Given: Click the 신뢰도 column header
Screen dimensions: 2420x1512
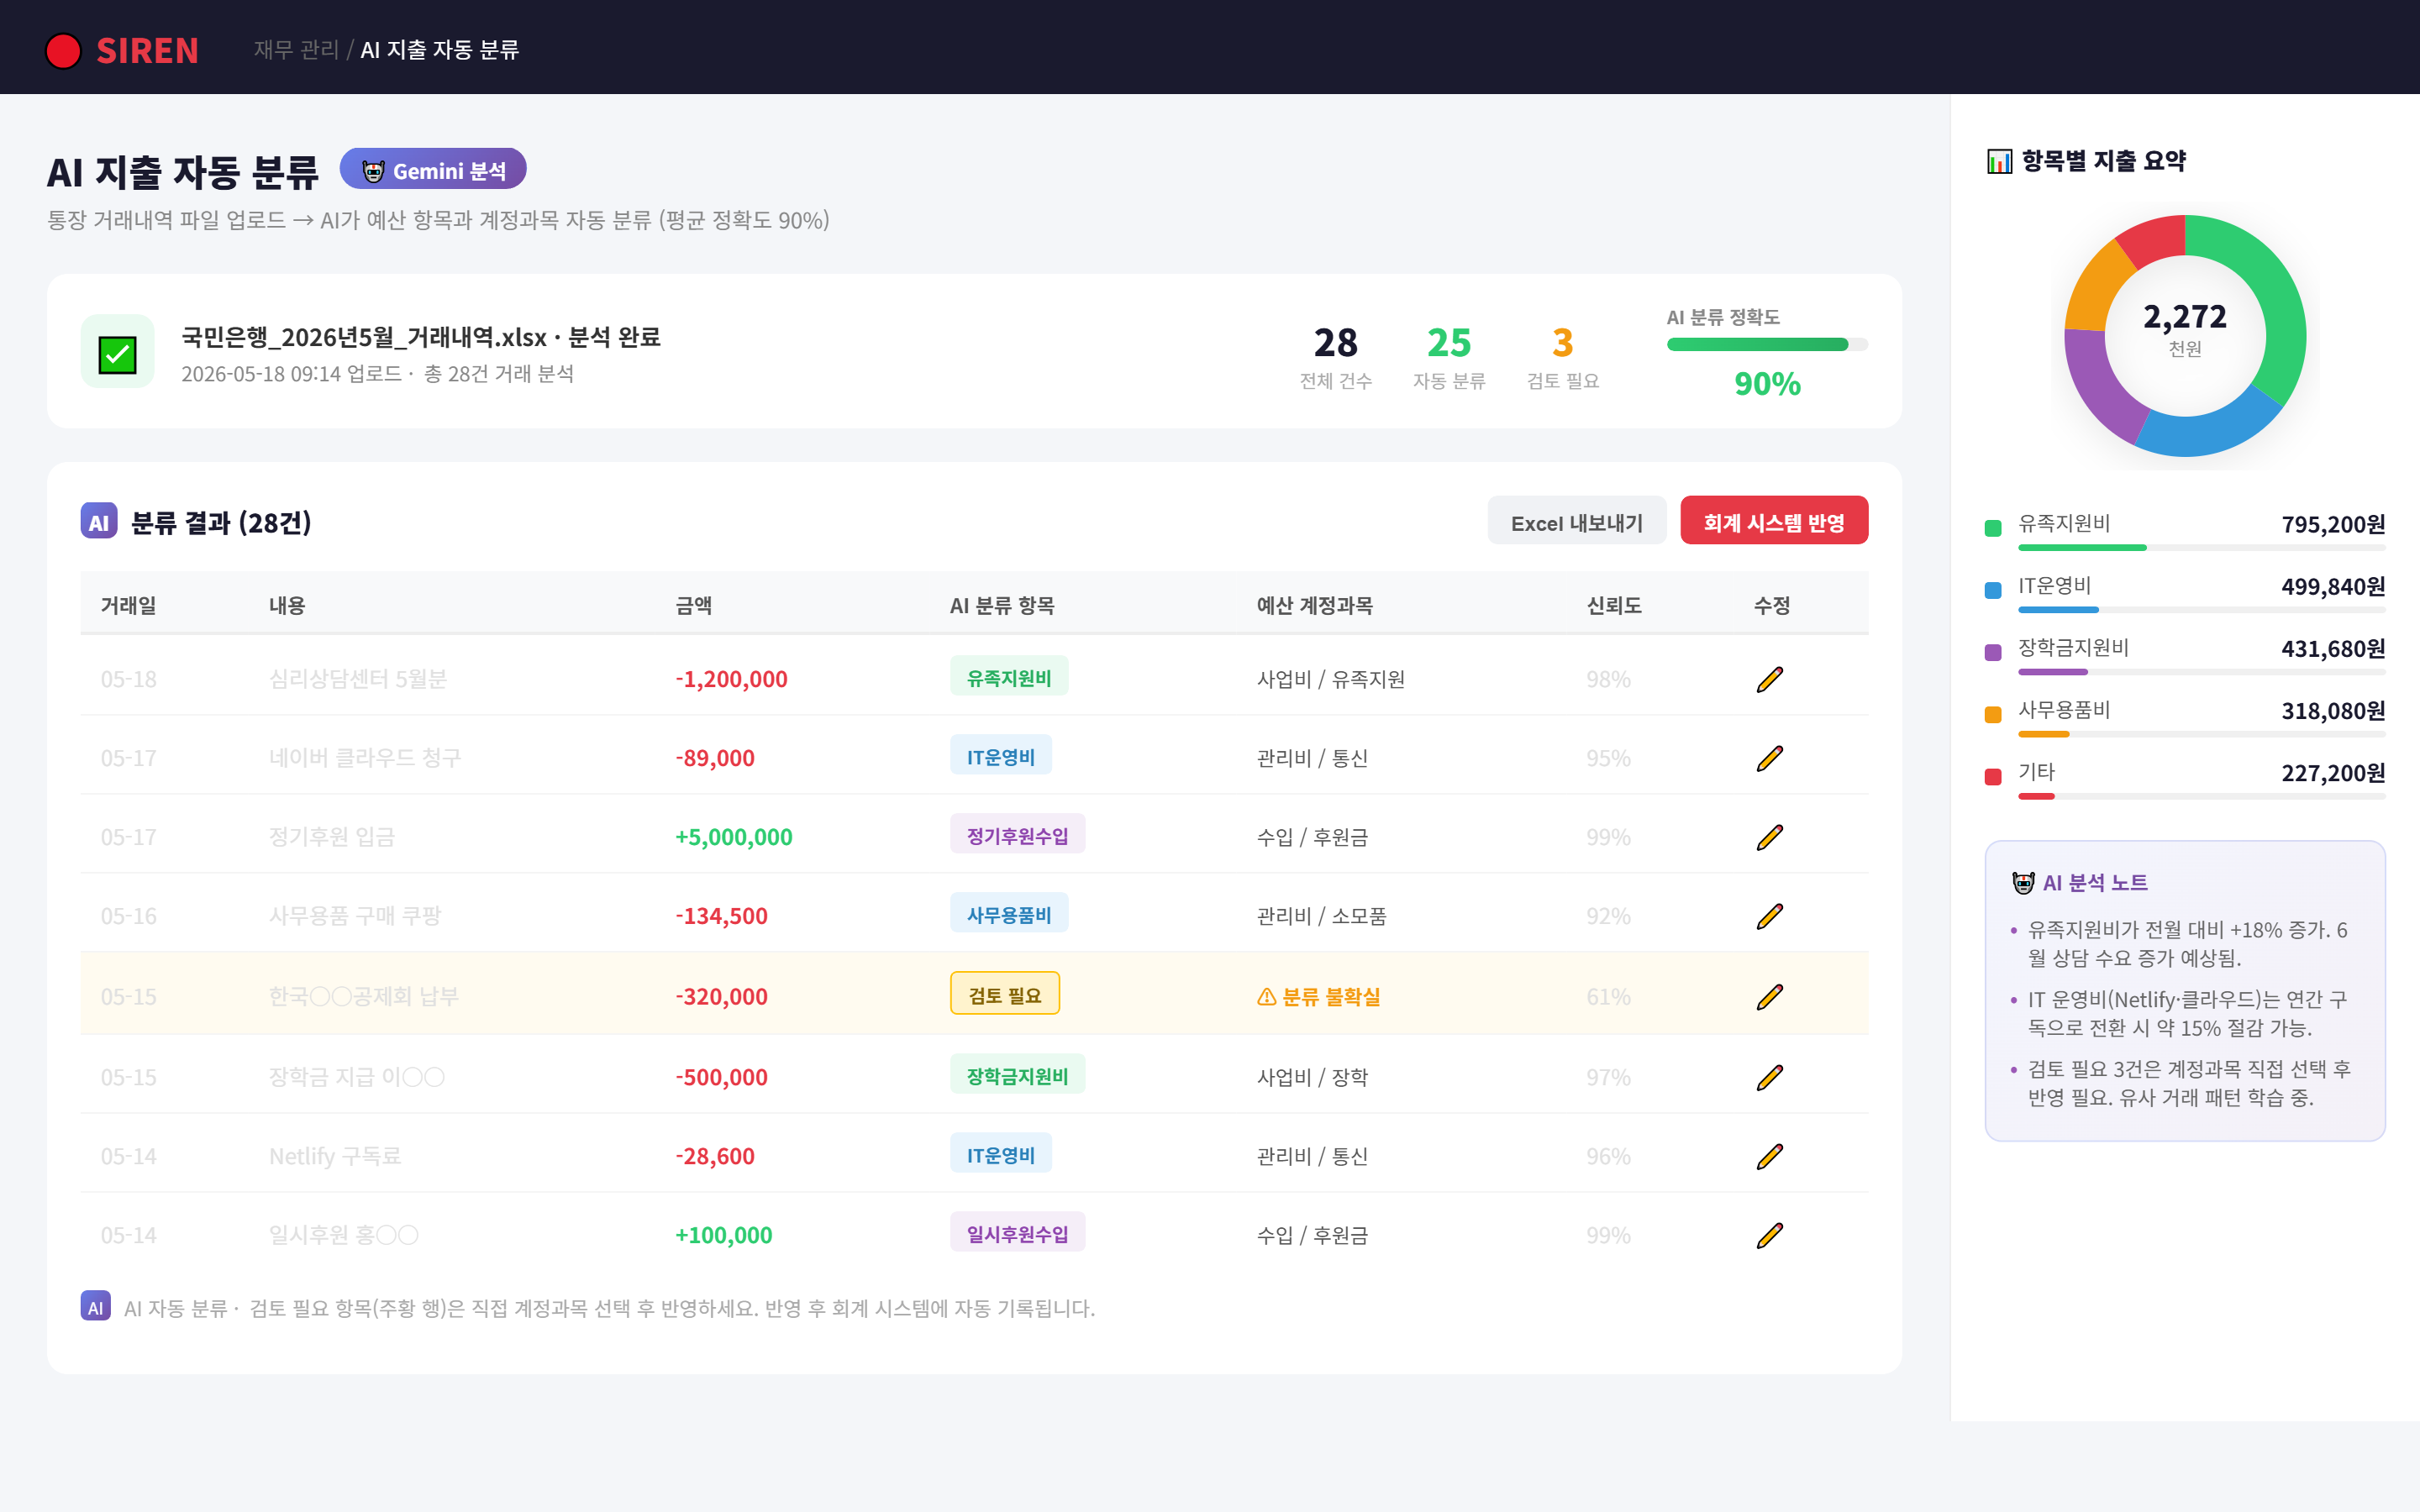Looking at the screenshot, I should pyautogui.click(x=1614, y=605).
